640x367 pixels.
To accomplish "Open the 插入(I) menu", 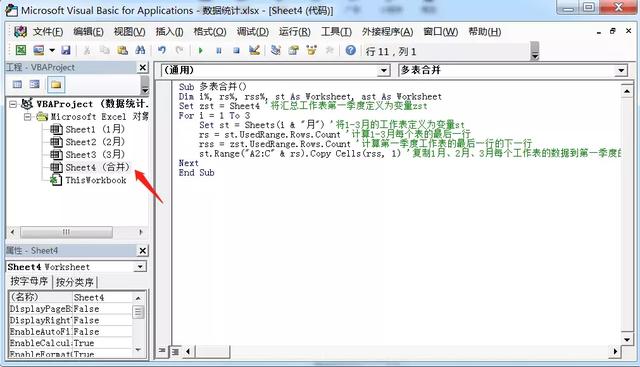I will (x=169, y=32).
